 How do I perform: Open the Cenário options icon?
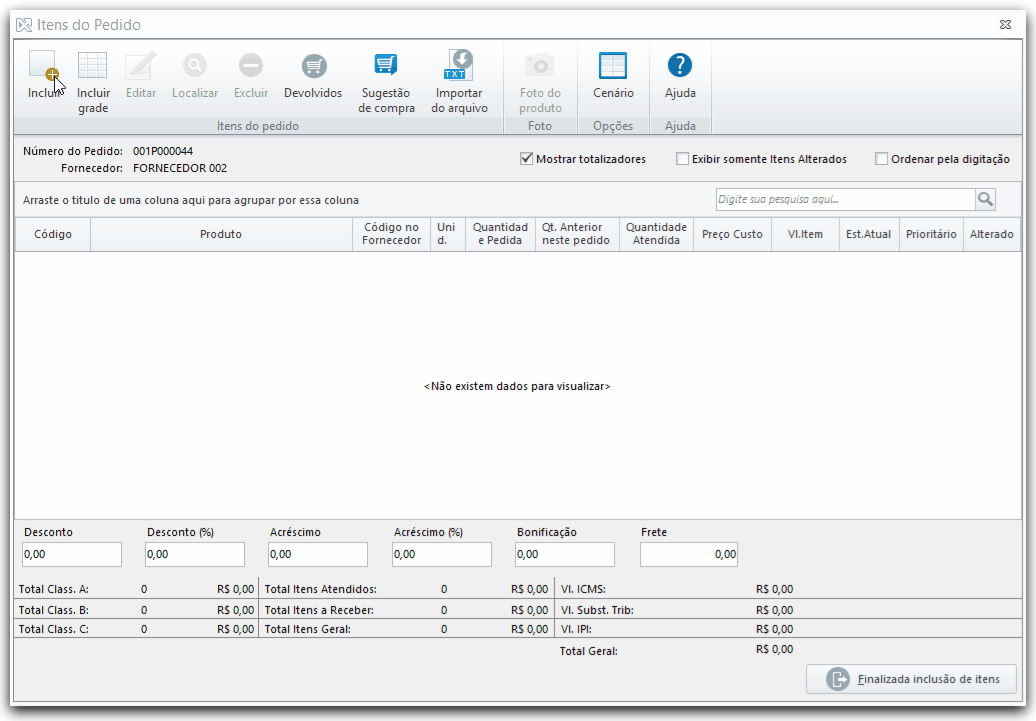point(613,65)
